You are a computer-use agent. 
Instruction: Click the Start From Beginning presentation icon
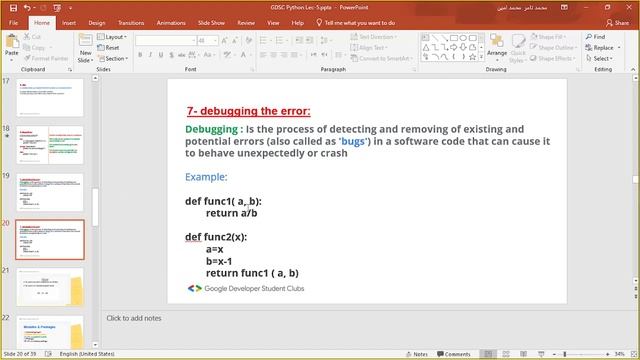[57, 8]
